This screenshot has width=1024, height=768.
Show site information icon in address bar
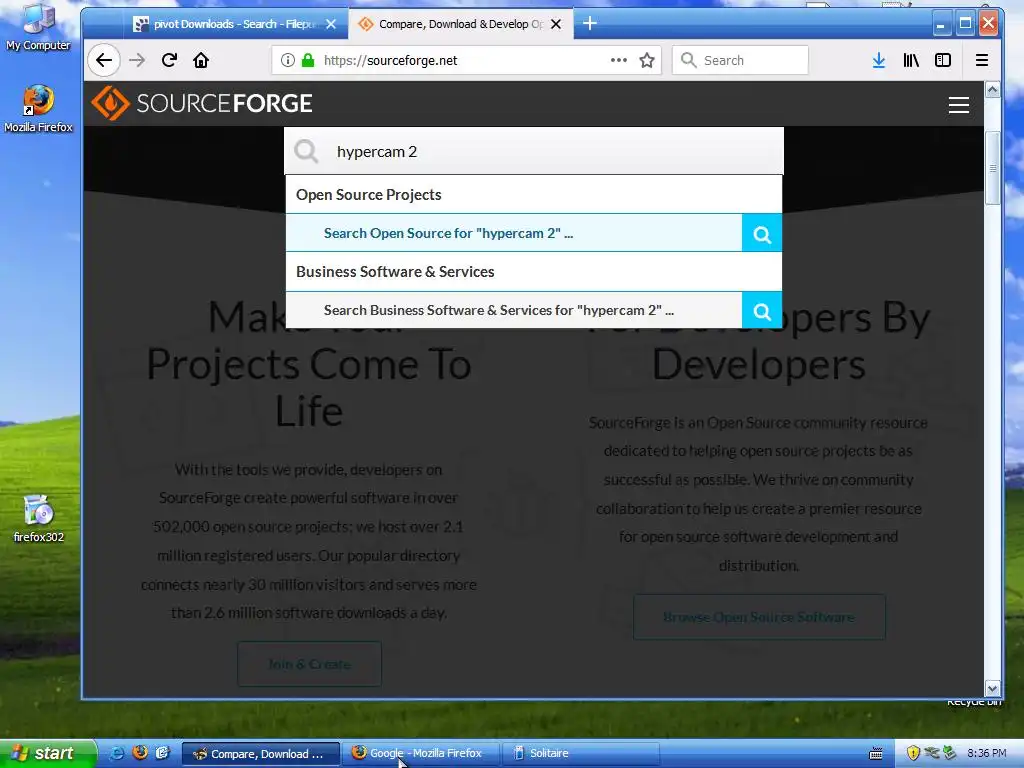(x=287, y=61)
